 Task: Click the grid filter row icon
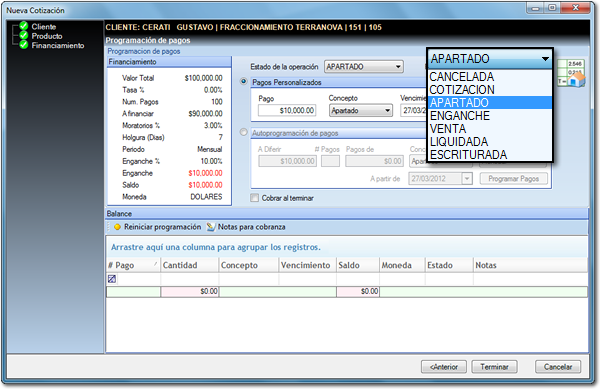coord(112,279)
